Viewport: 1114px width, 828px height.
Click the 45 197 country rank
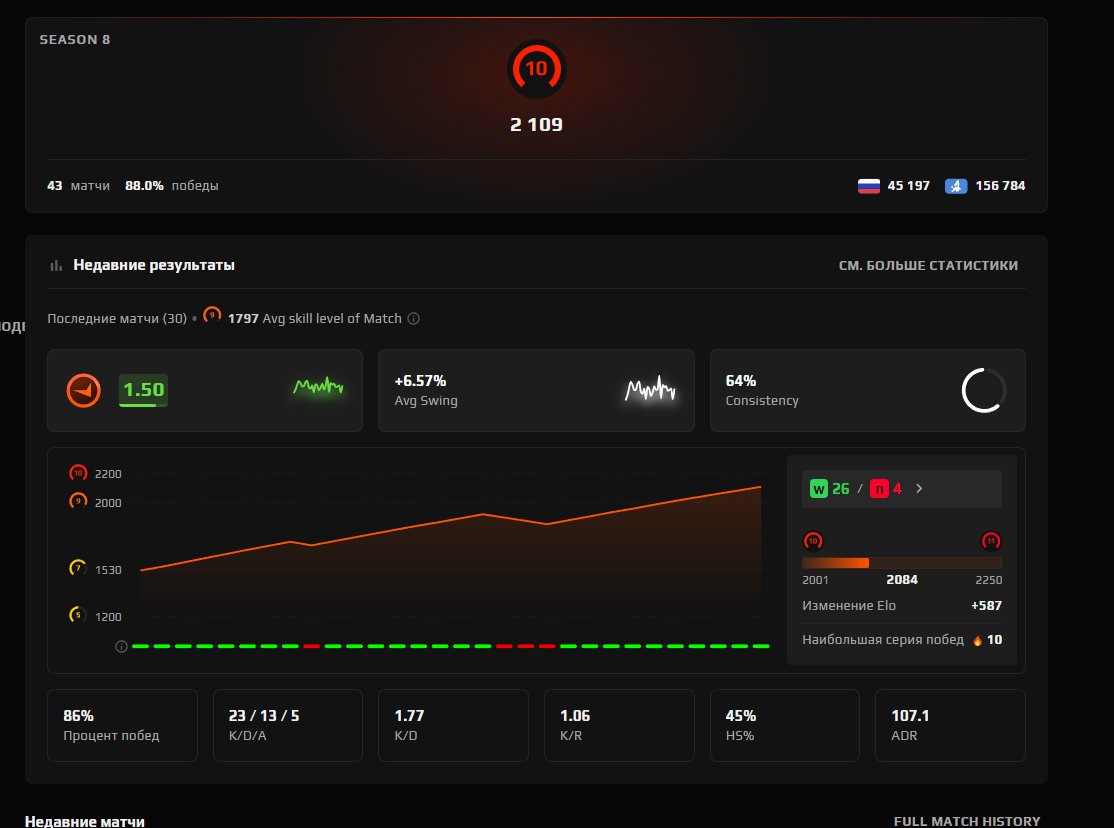(x=909, y=186)
